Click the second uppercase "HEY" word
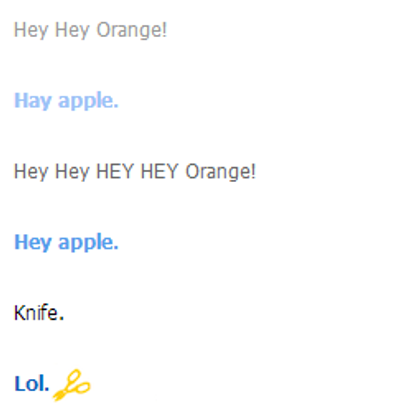This screenshot has width=418, height=420. [x=159, y=171]
